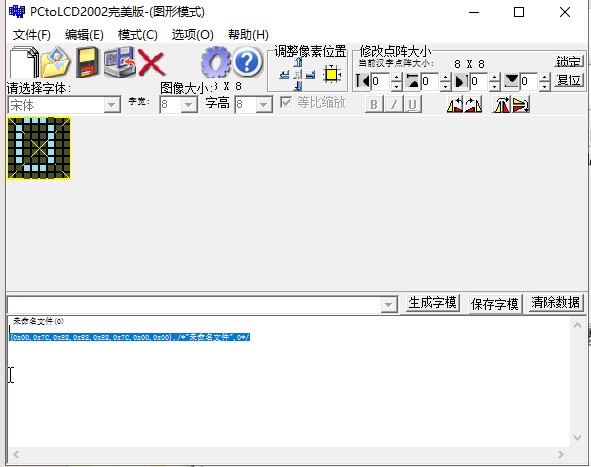Click the center icon between pixel arrows

pos(298,75)
